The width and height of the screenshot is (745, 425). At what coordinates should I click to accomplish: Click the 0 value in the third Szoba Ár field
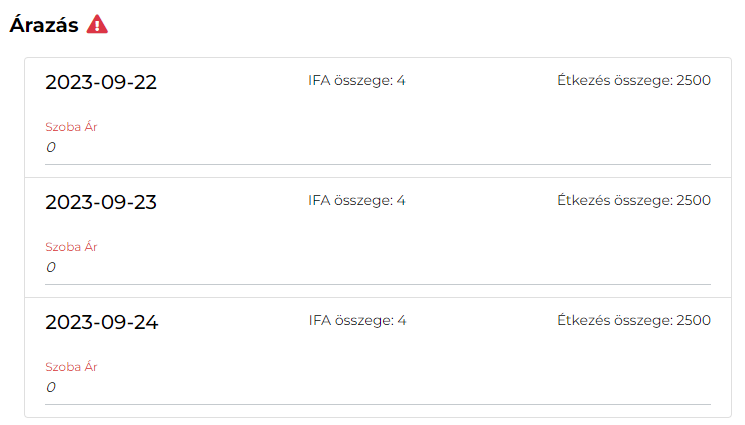coord(51,388)
